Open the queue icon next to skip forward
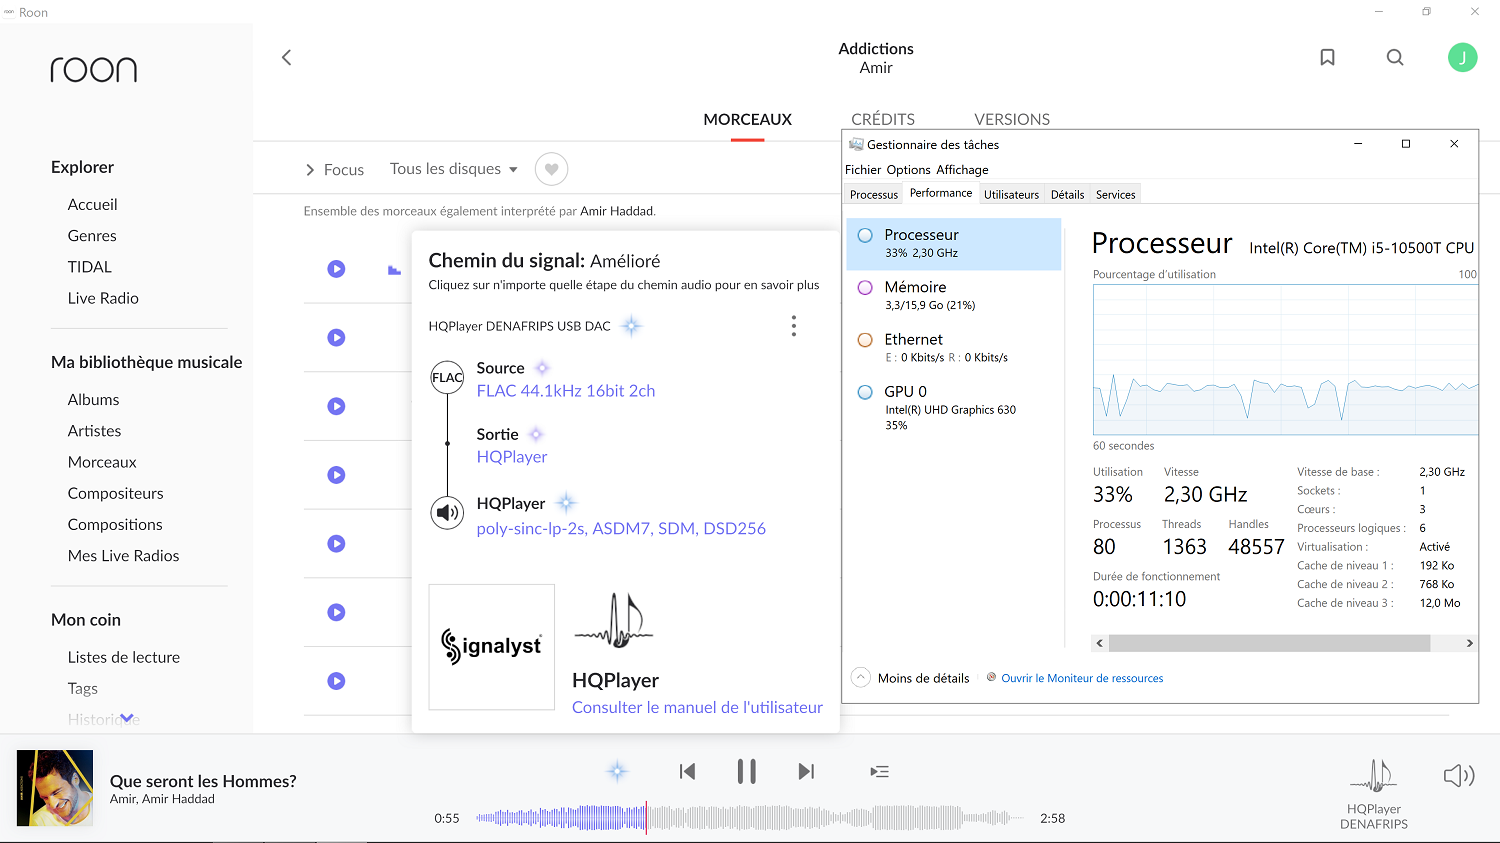1500x843 pixels. (x=879, y=771)
